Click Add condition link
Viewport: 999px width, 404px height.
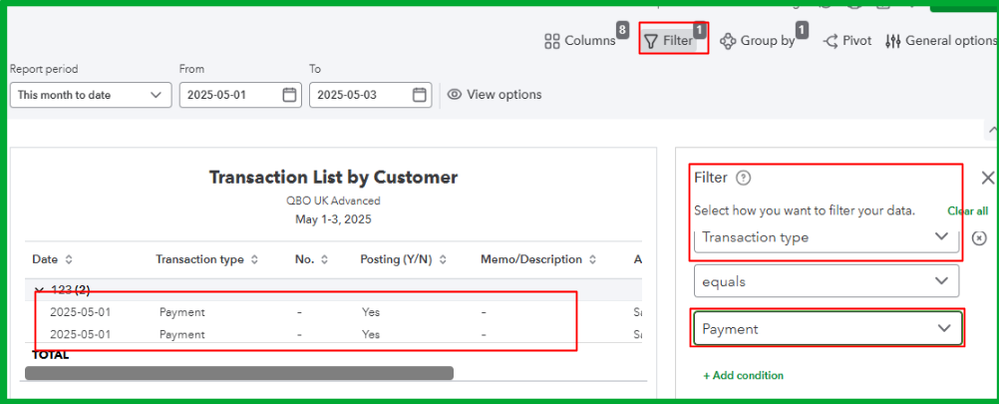click(743, 375)
